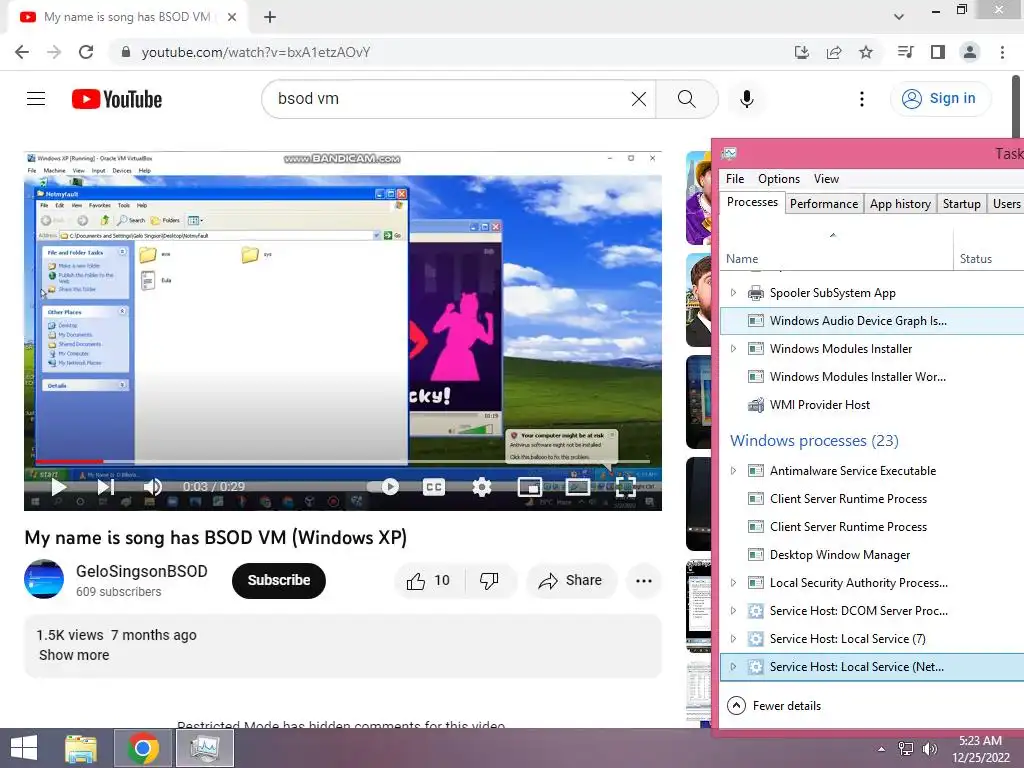Open more actions ellipsis under the video

pos(644,581)
